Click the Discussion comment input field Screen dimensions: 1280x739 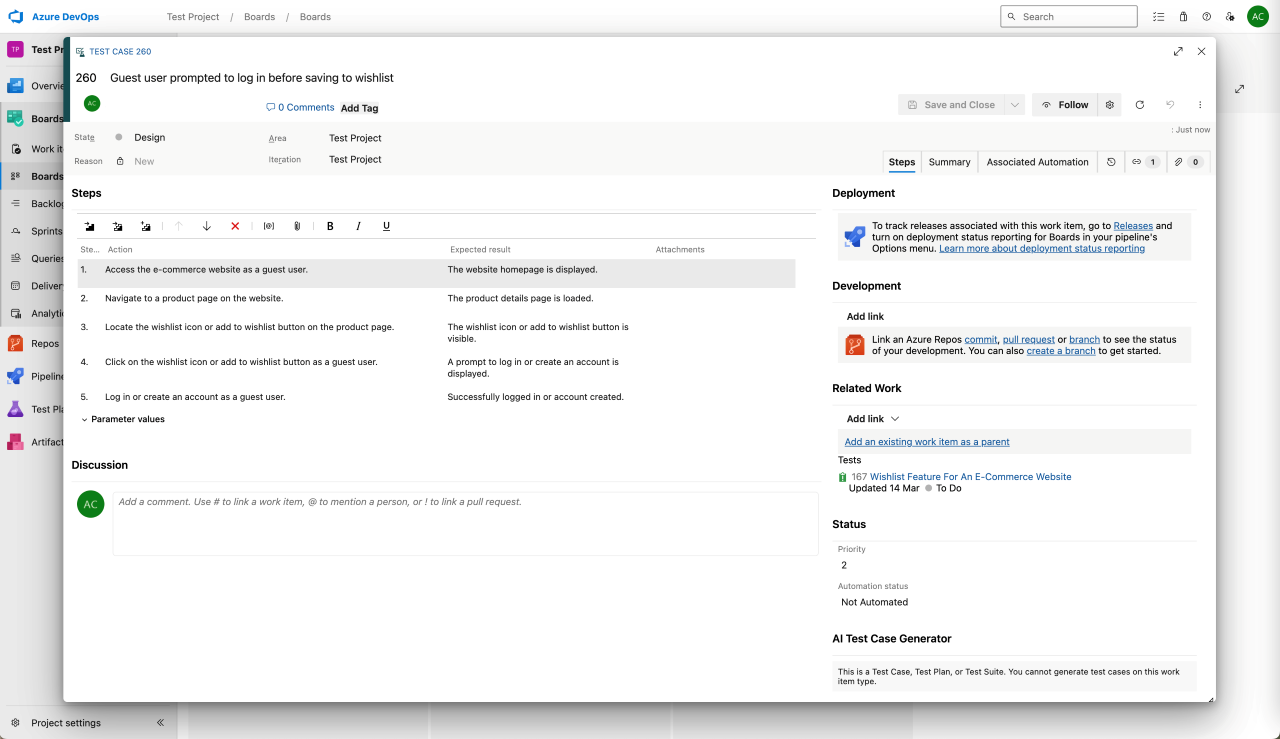(x=465, y=523)
